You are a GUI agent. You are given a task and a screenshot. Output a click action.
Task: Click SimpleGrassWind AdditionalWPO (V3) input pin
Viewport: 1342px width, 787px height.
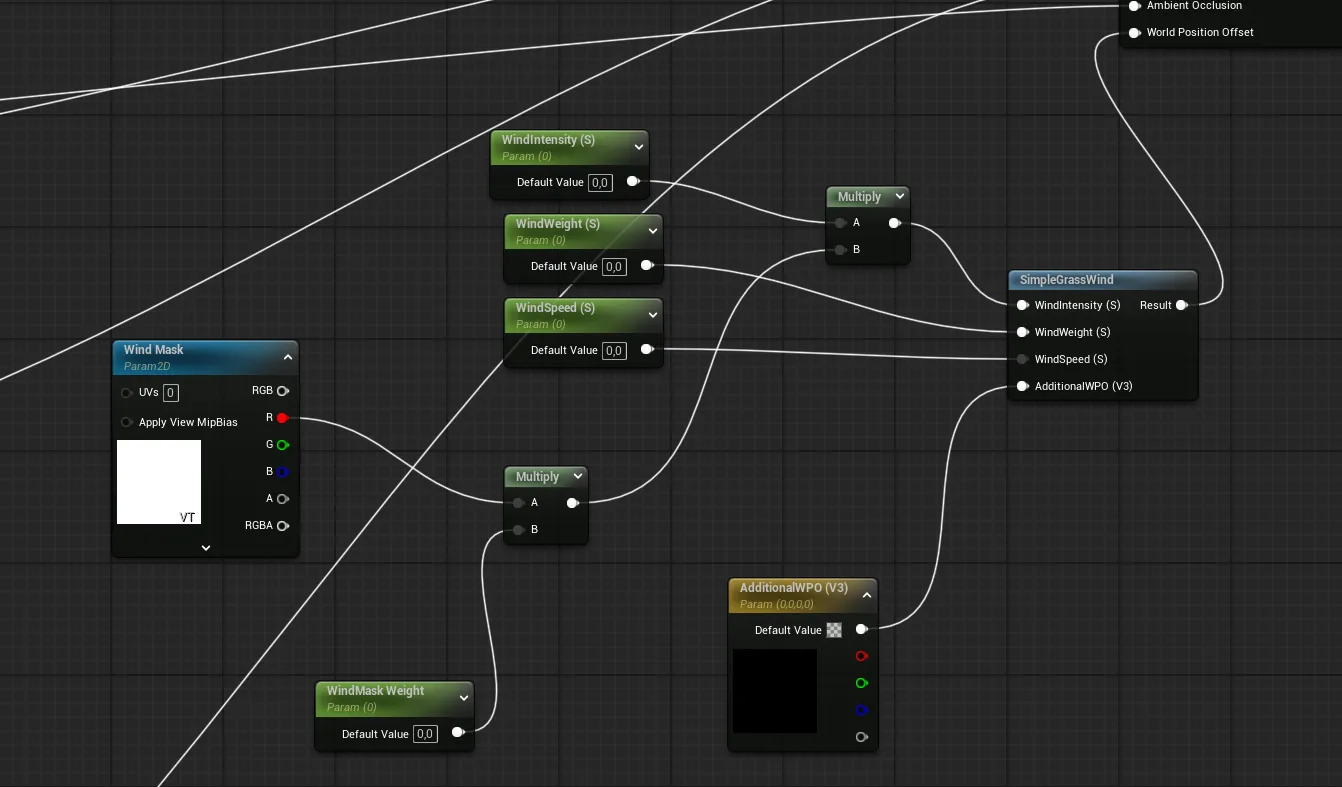pos(1022,386)
